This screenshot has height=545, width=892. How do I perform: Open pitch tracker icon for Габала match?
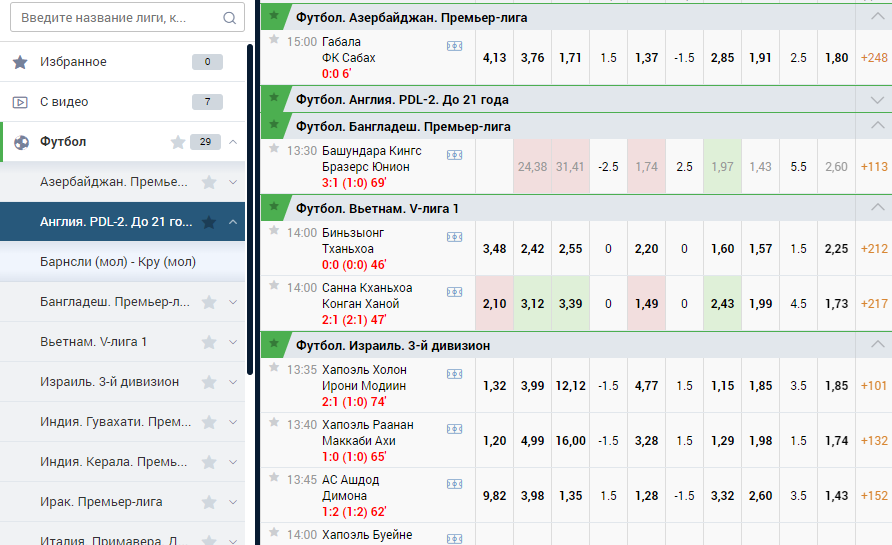click(x=455, y=46)
